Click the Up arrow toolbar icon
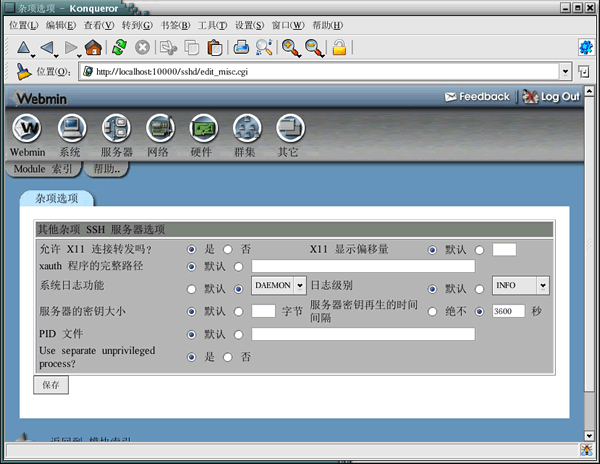 [x=23, y=48]
